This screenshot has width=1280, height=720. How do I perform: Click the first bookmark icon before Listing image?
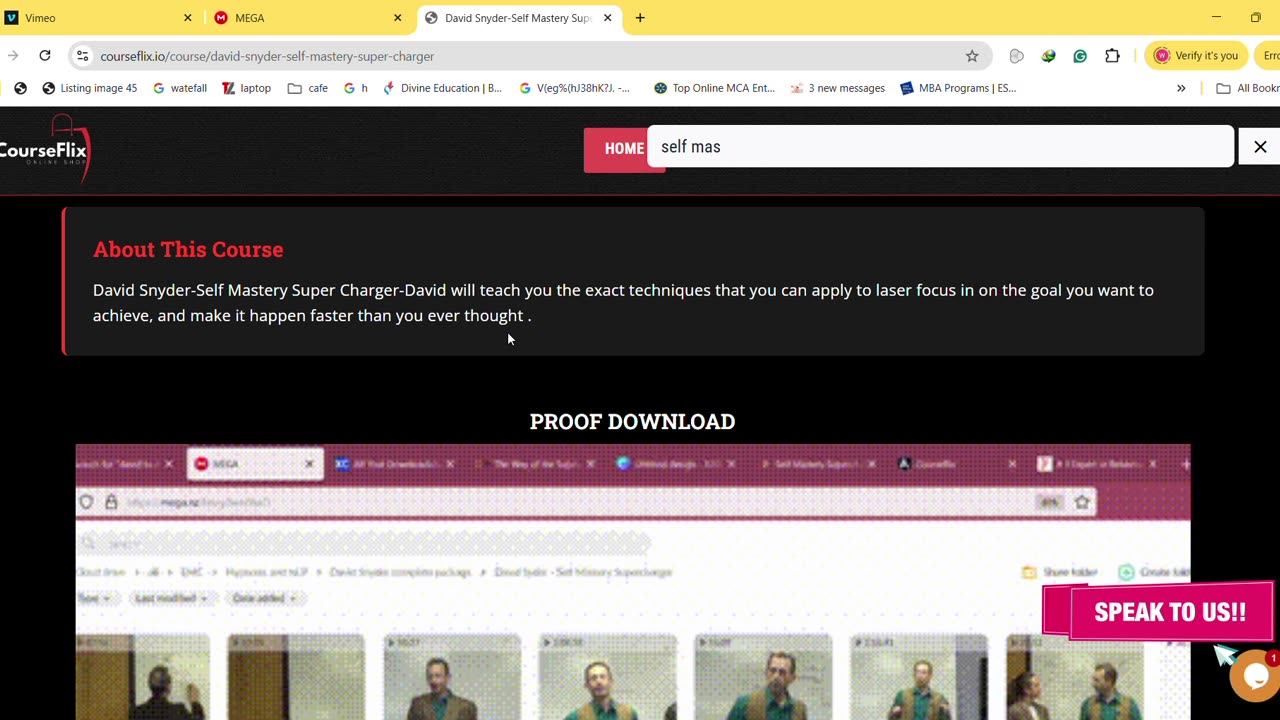(x=20, y=88)
